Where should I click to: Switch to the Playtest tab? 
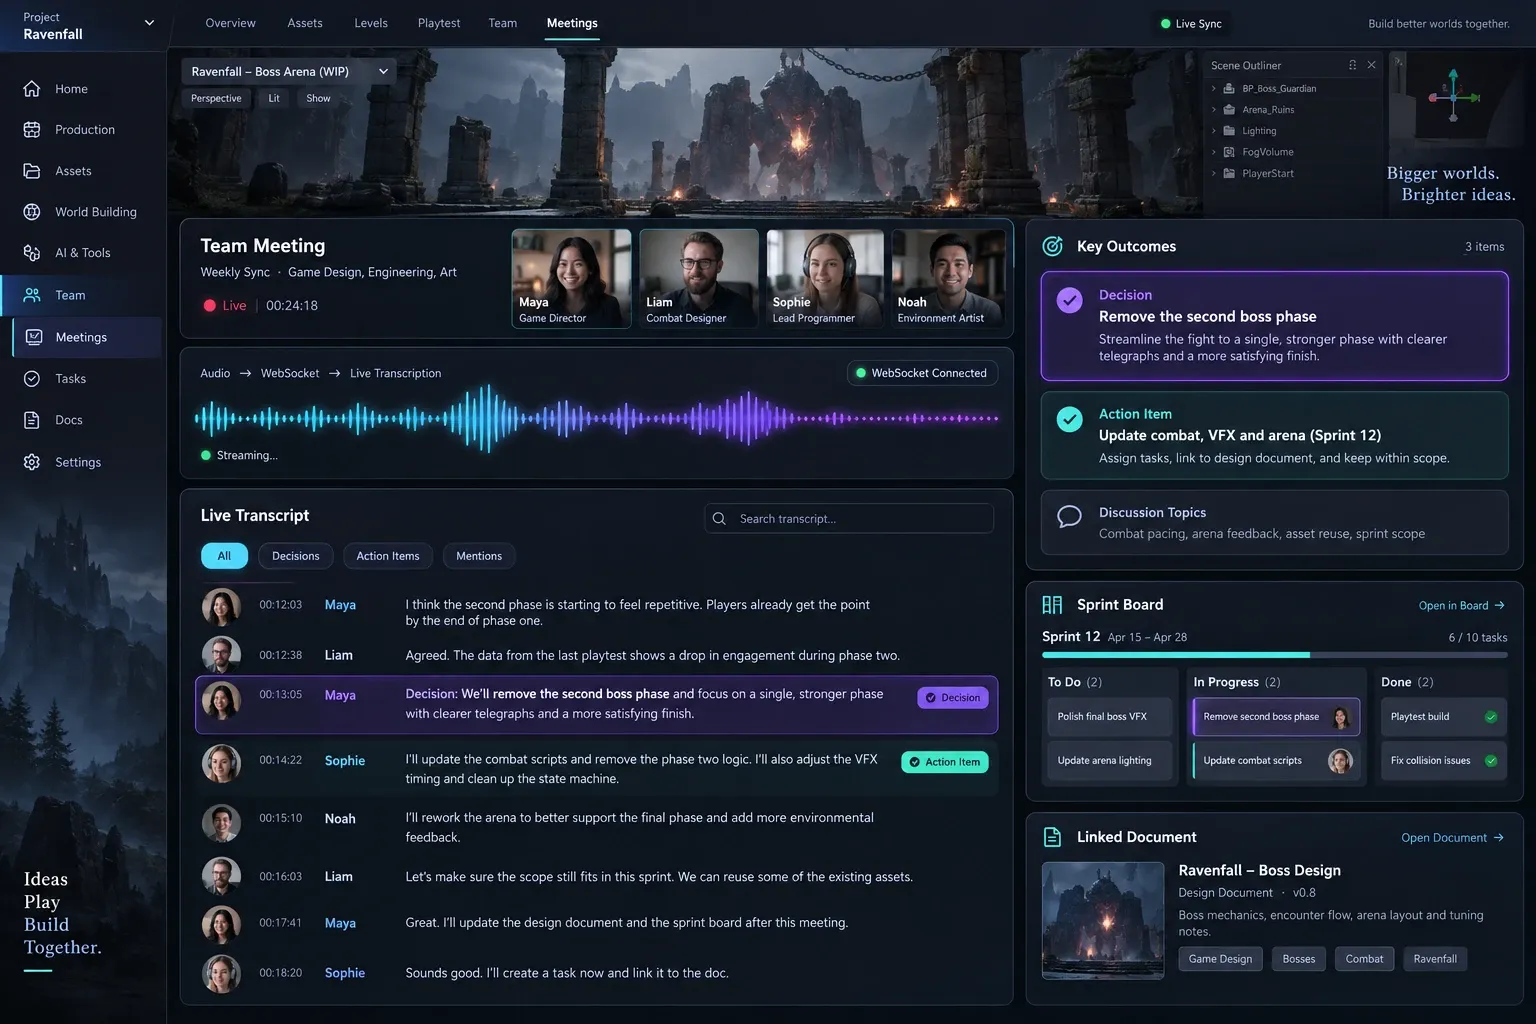click(x=439, y=23)
